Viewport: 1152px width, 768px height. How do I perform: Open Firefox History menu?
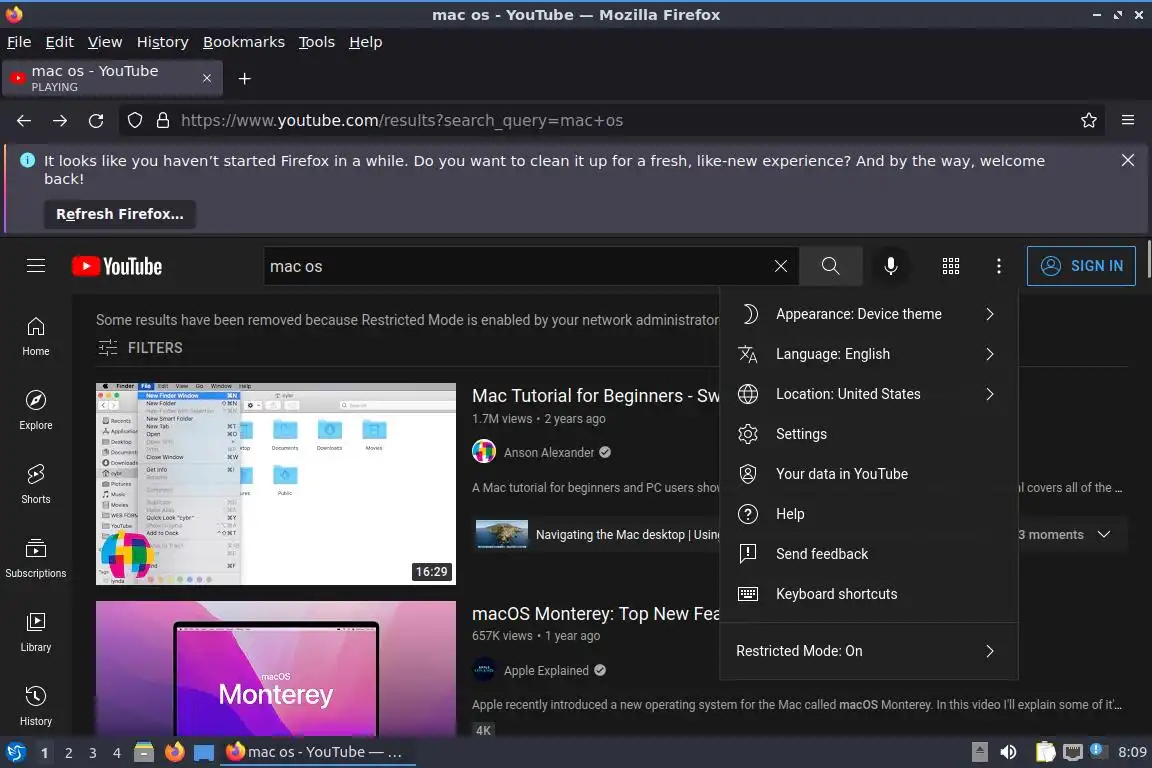click(x=162, y=42)
